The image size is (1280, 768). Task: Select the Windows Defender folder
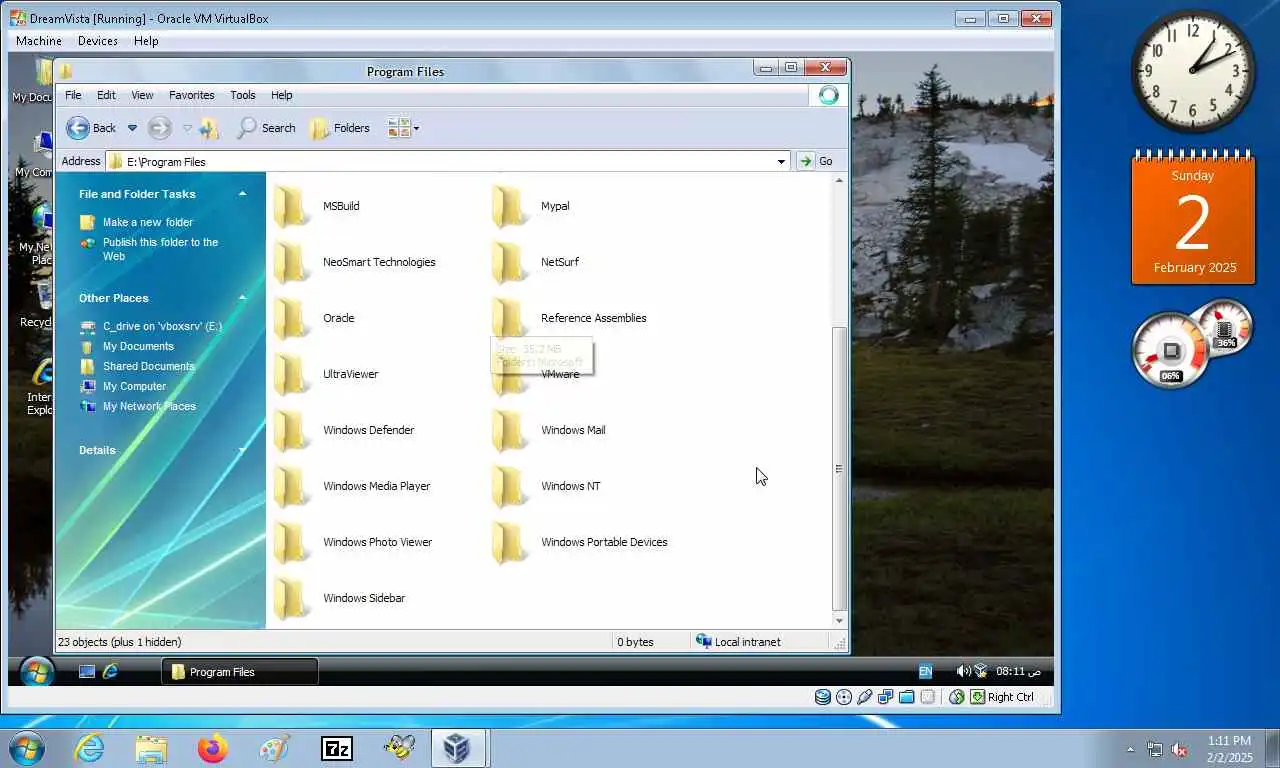[344, 430]
